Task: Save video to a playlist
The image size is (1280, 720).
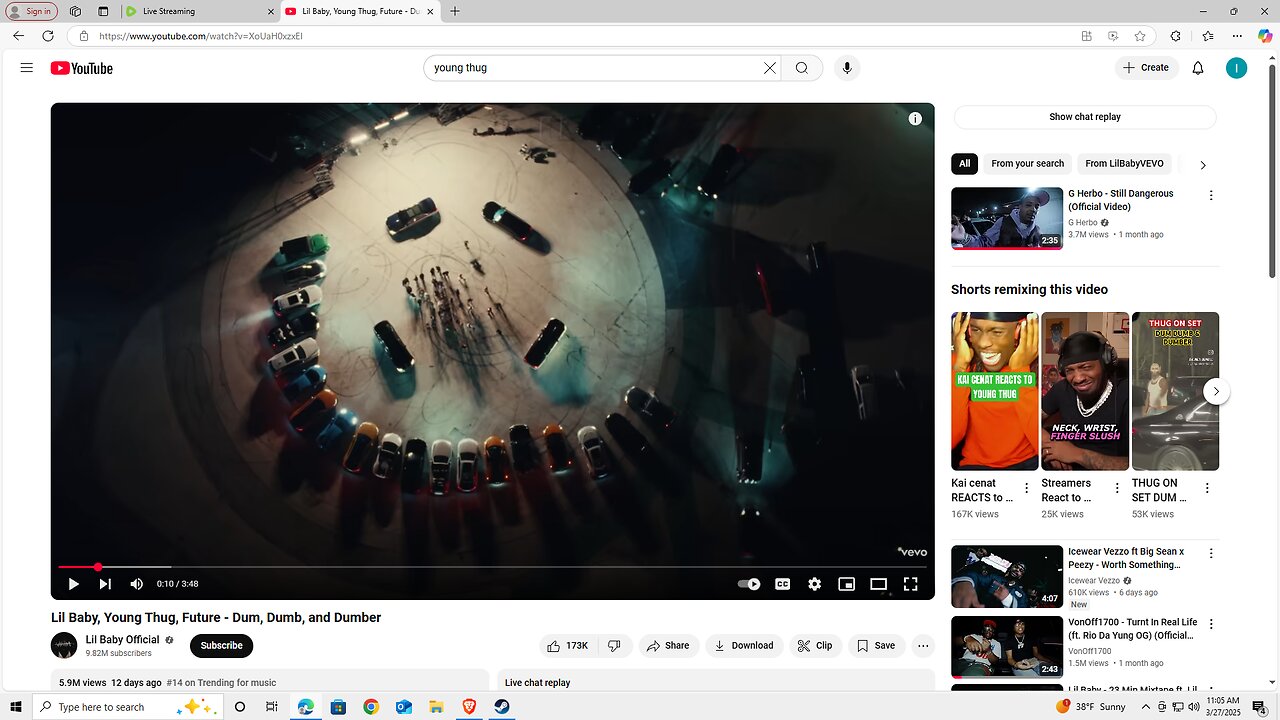Action: click(x=876, y=646)
